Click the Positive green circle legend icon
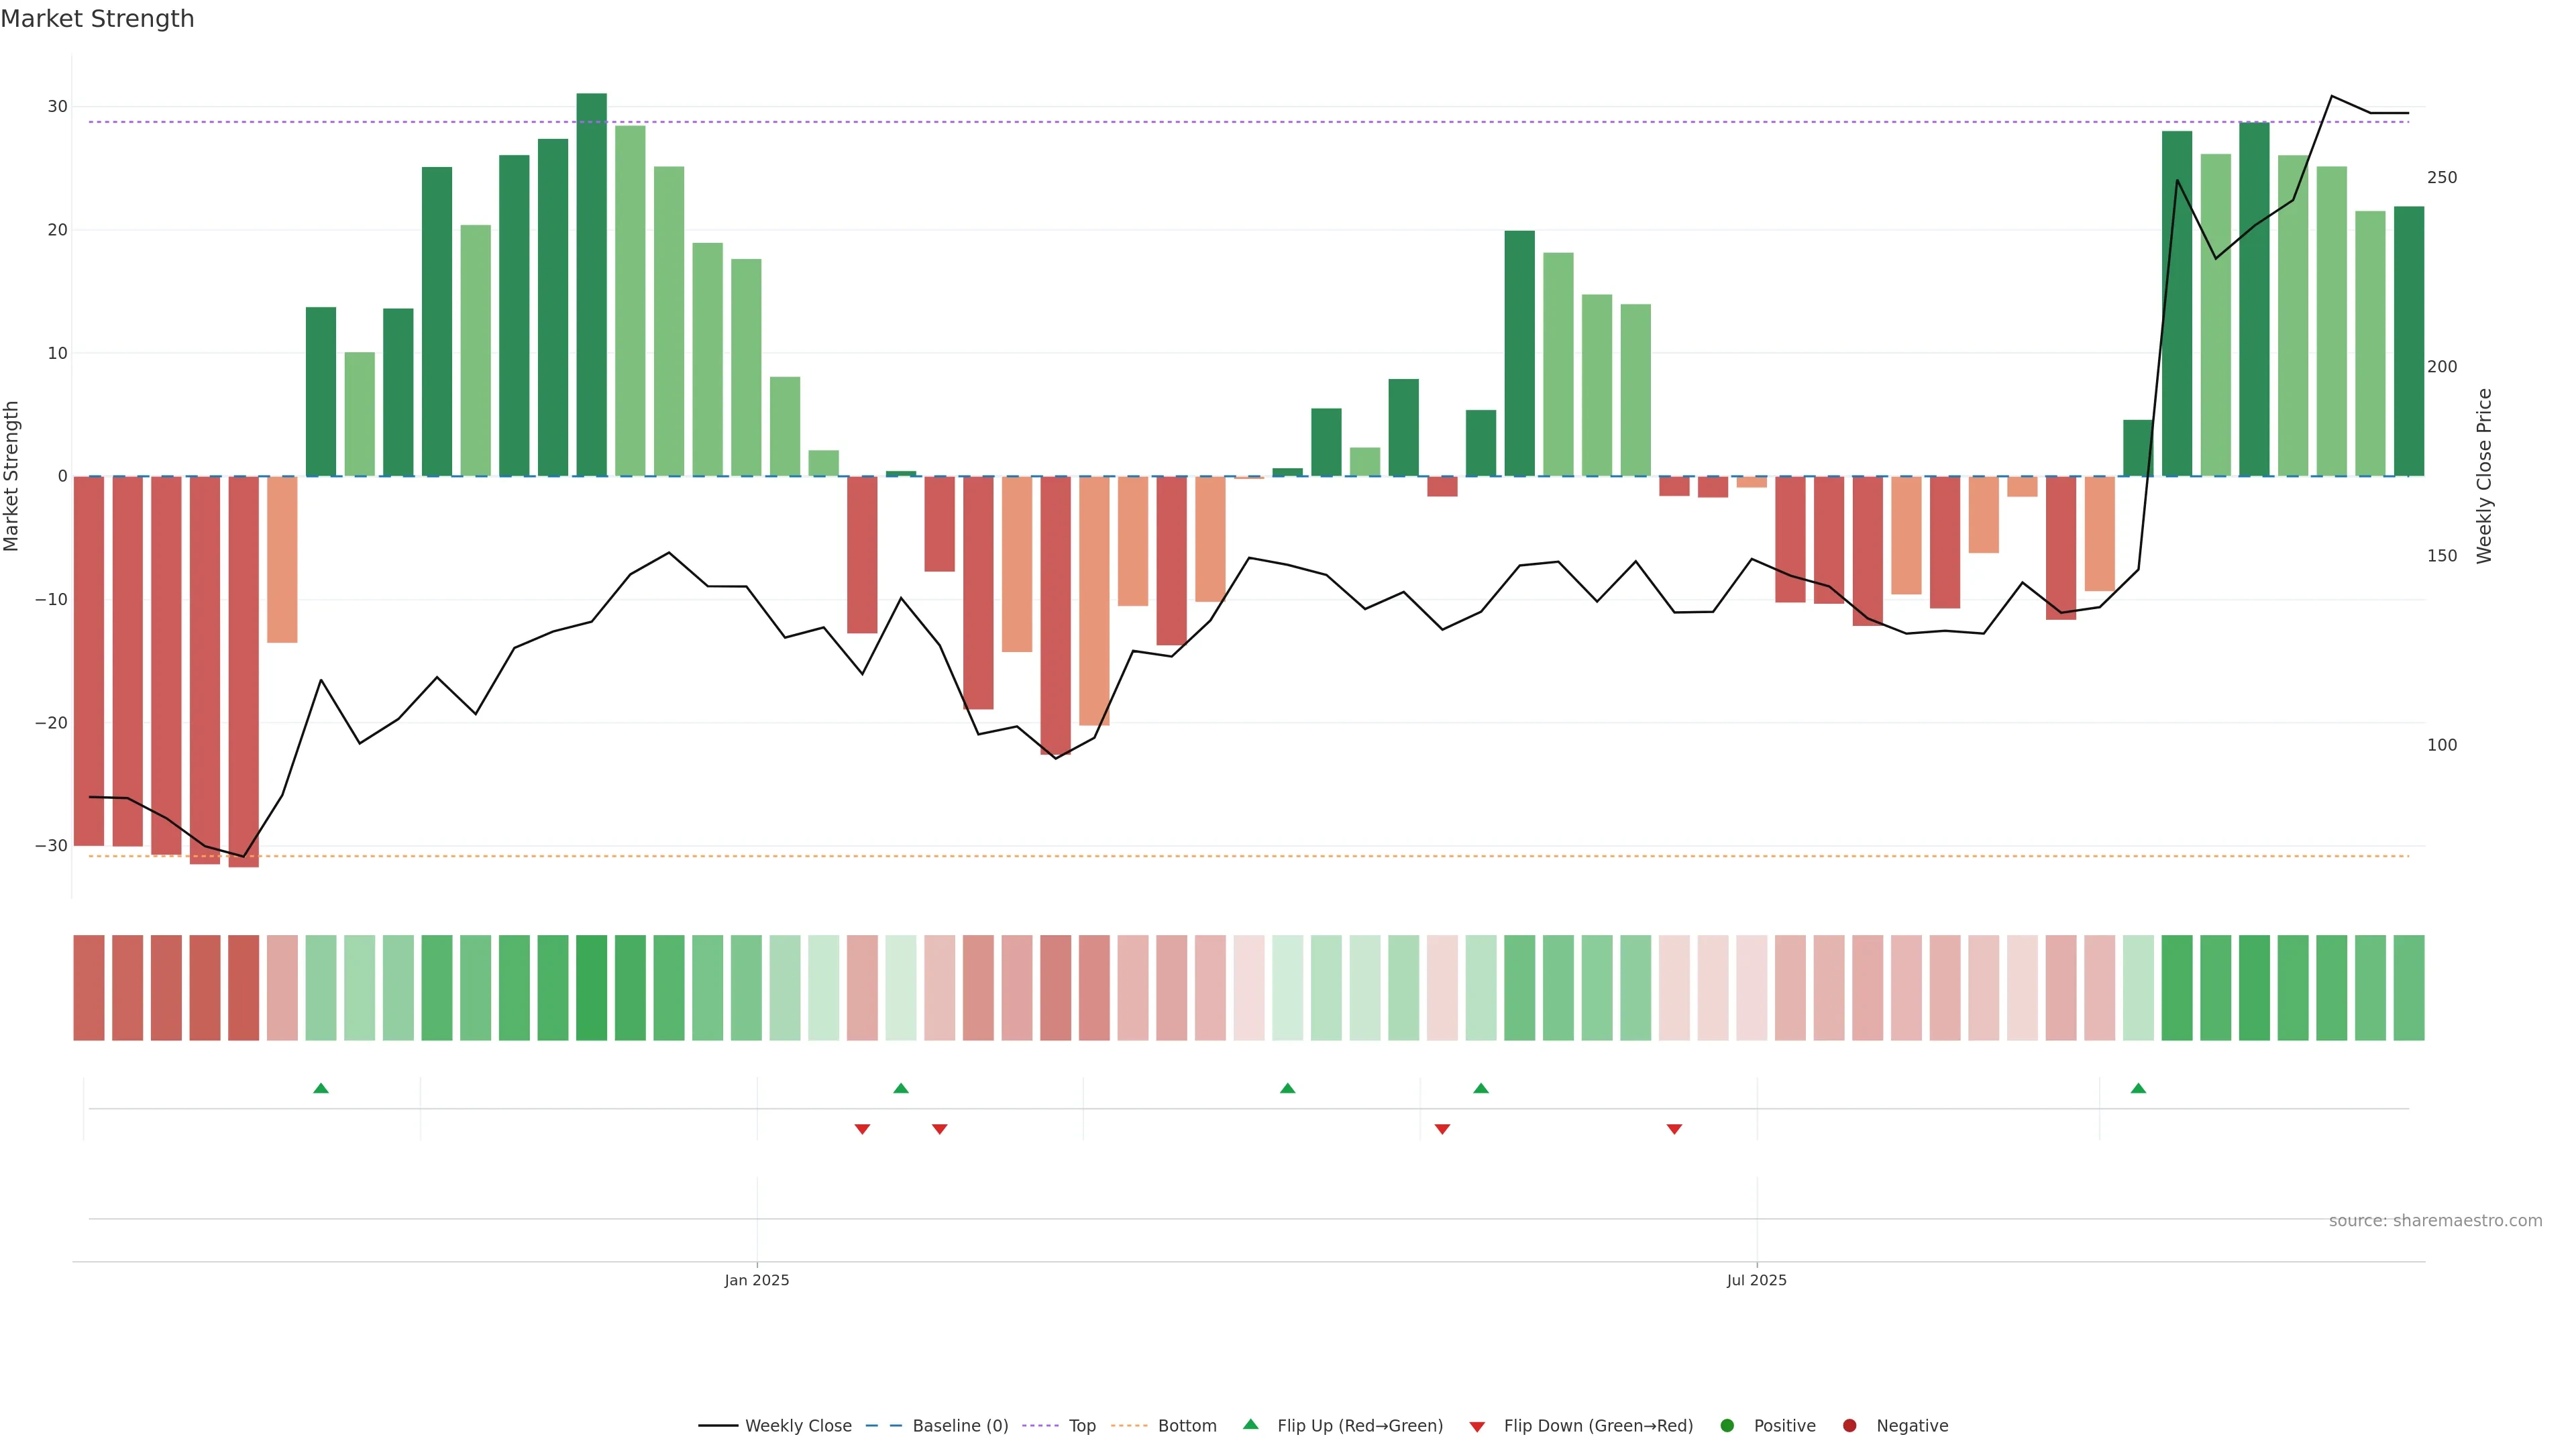Screen dimensions: 2576x1449 point(1727,1426)
